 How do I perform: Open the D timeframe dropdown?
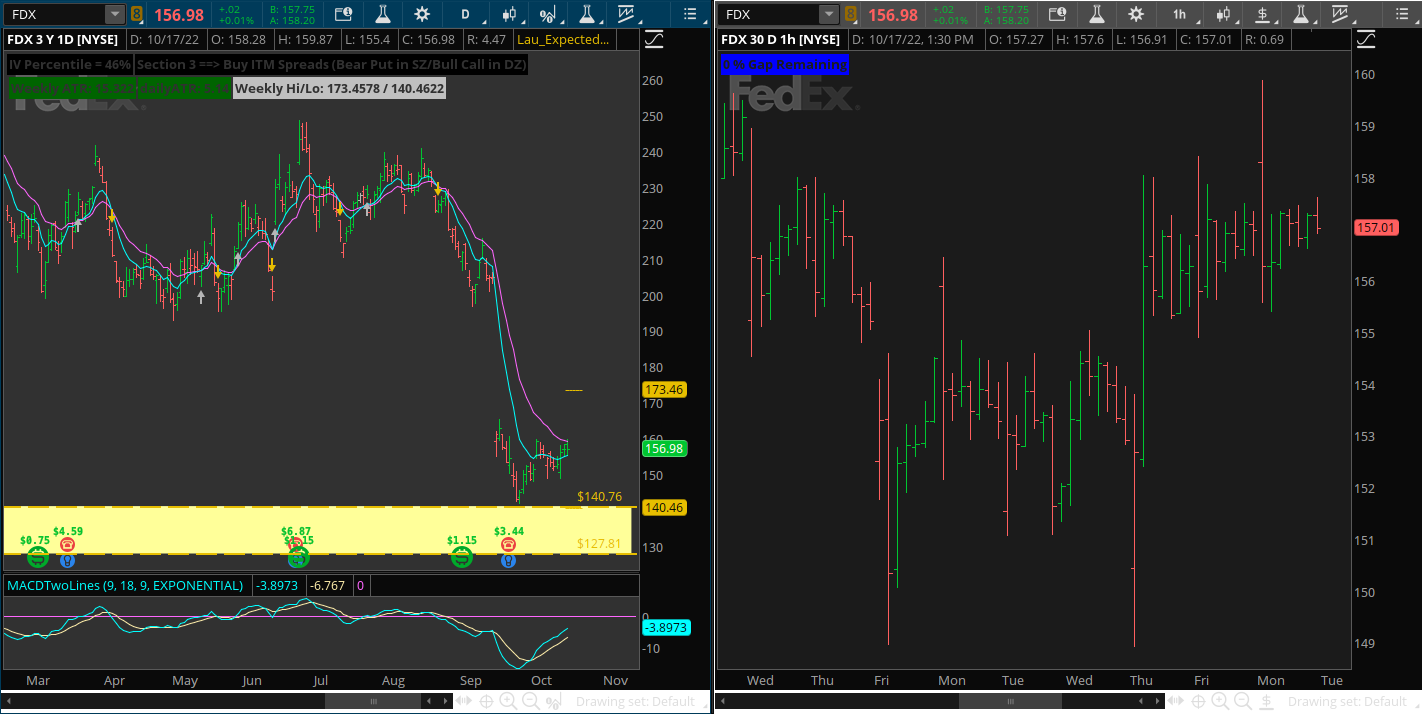coord(465,14)
